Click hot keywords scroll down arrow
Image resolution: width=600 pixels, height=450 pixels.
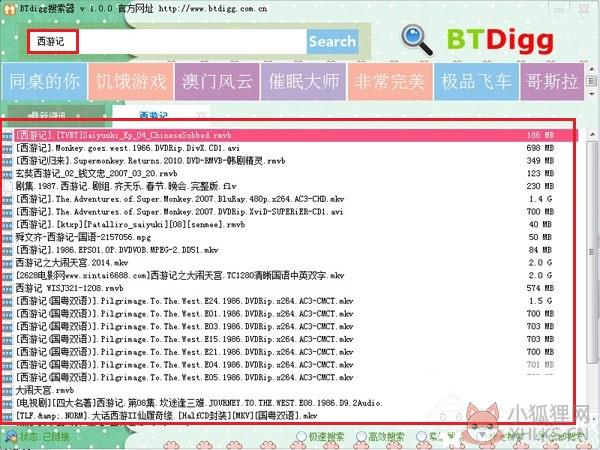(591, 94)
